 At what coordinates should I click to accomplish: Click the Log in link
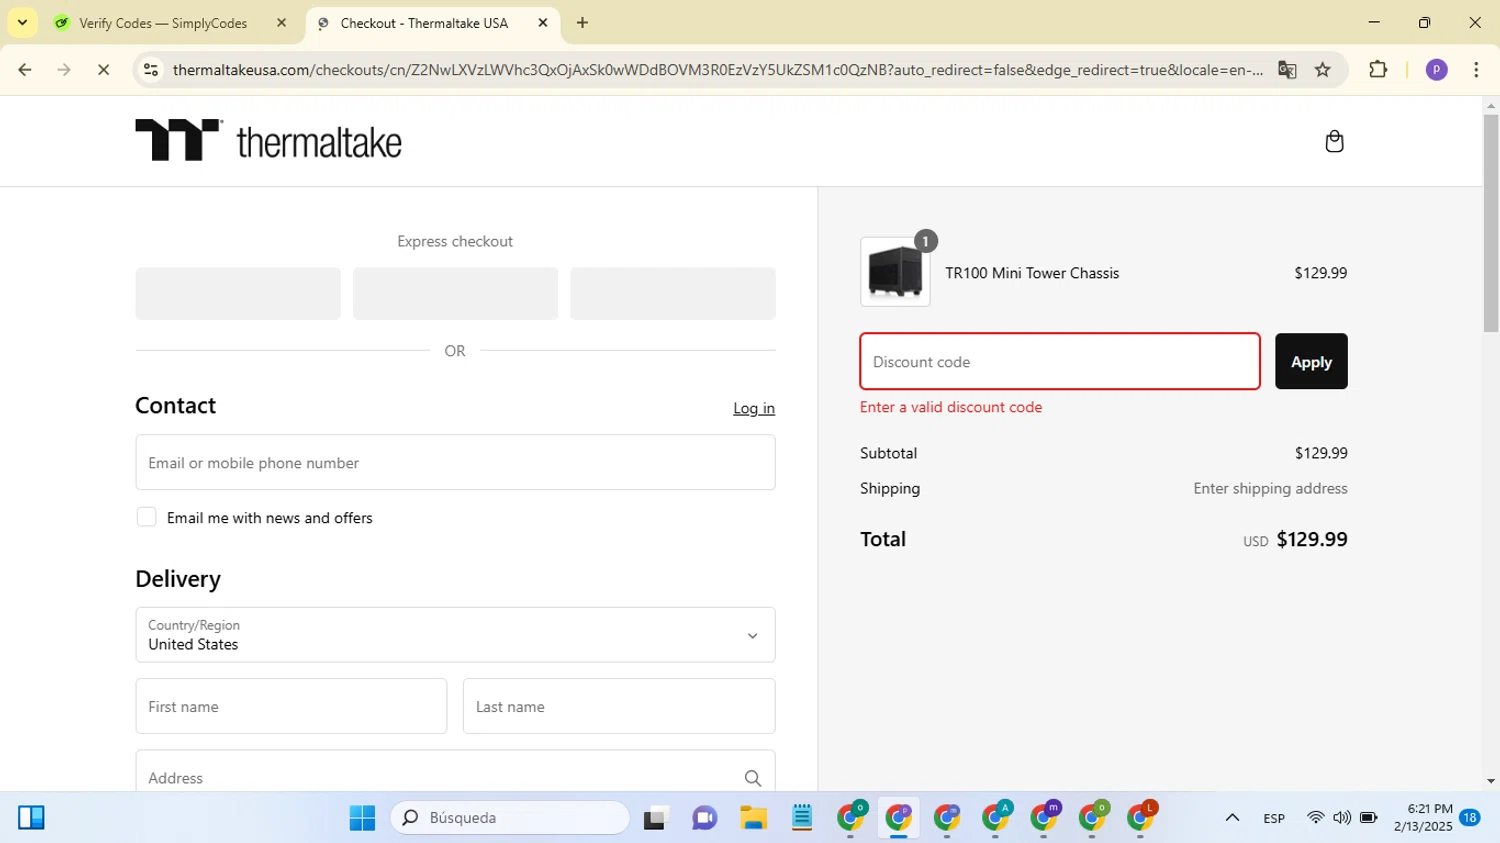pos(754,408)
